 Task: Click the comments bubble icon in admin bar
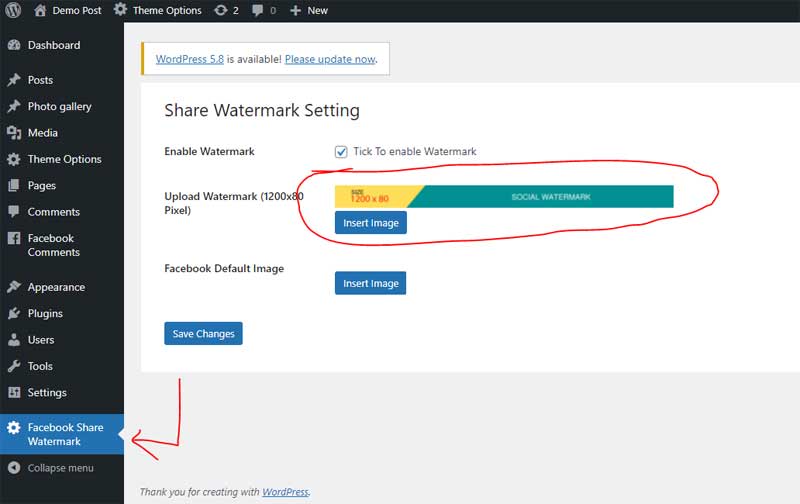point(259,10)
